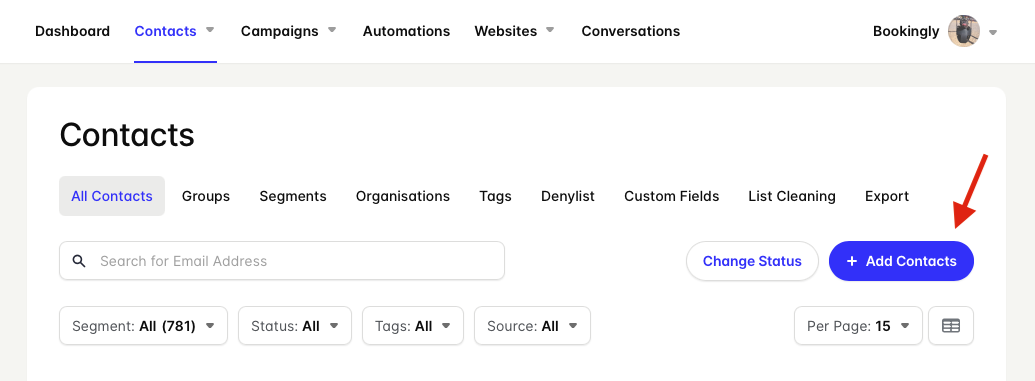Switch to the Groups tab
The width and height of the screenshot is (1035, 381).
pyautogui.click(x=206, y=196)
